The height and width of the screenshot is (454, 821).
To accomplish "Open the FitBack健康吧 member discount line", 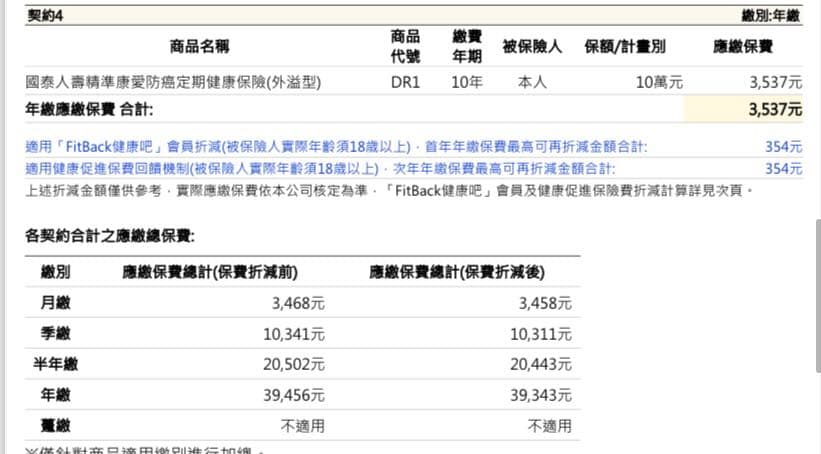I will [x=336, y=147].
